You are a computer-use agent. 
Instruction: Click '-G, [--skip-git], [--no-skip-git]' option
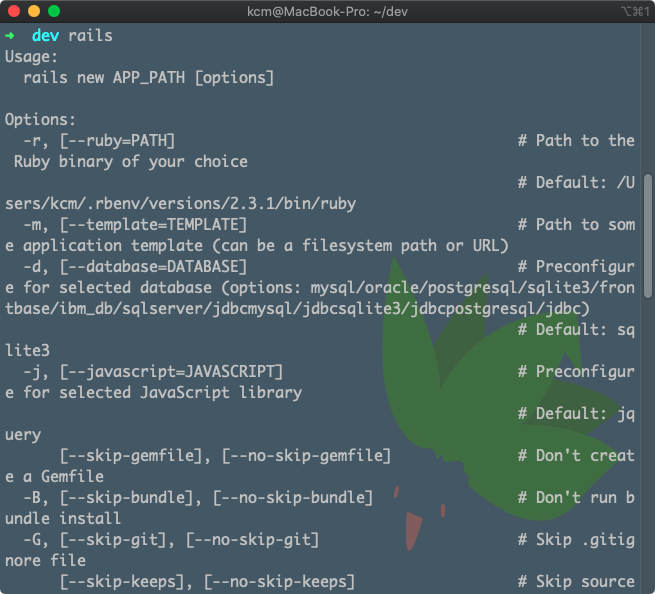tap(171, 540)
